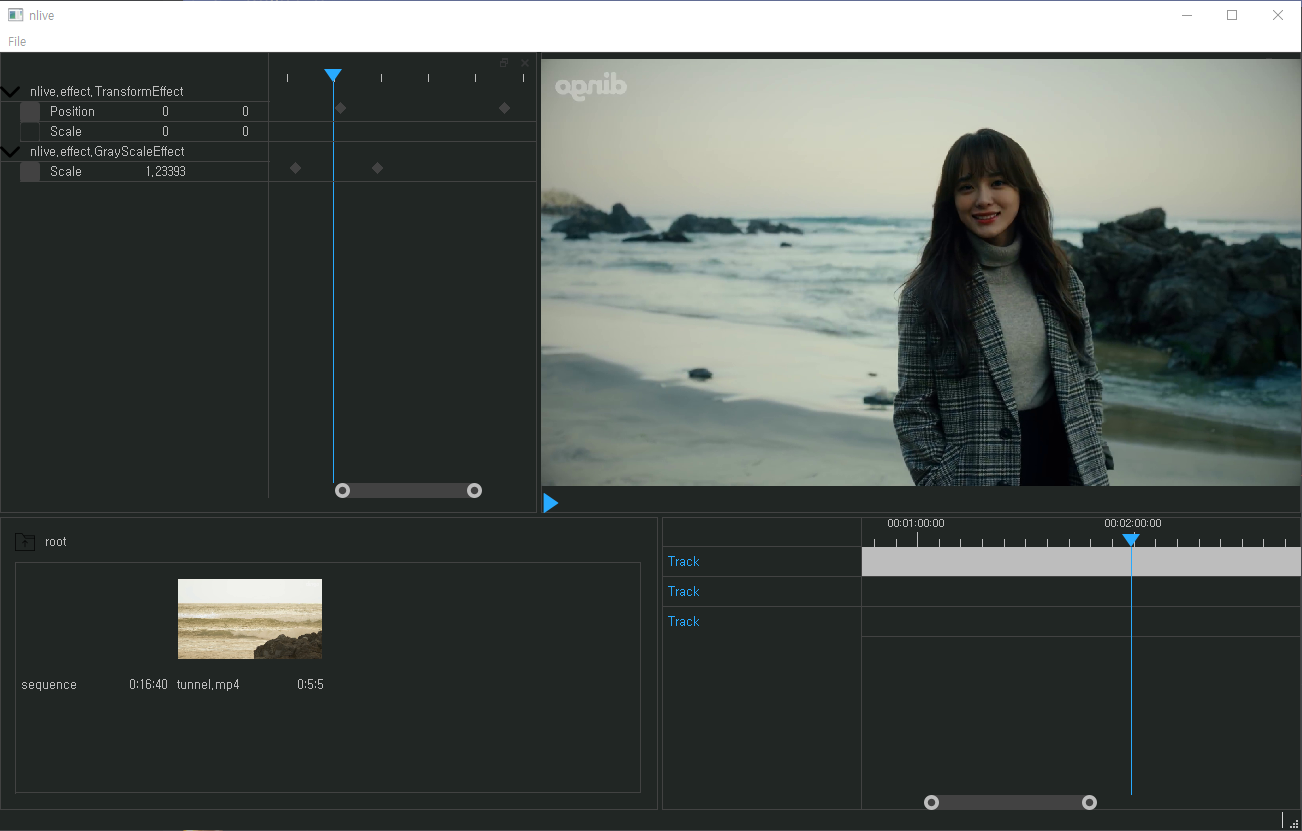Click the GrayScale Scale value 1.23393
This screenshot has width=1302, height=831.
point(166,171)
